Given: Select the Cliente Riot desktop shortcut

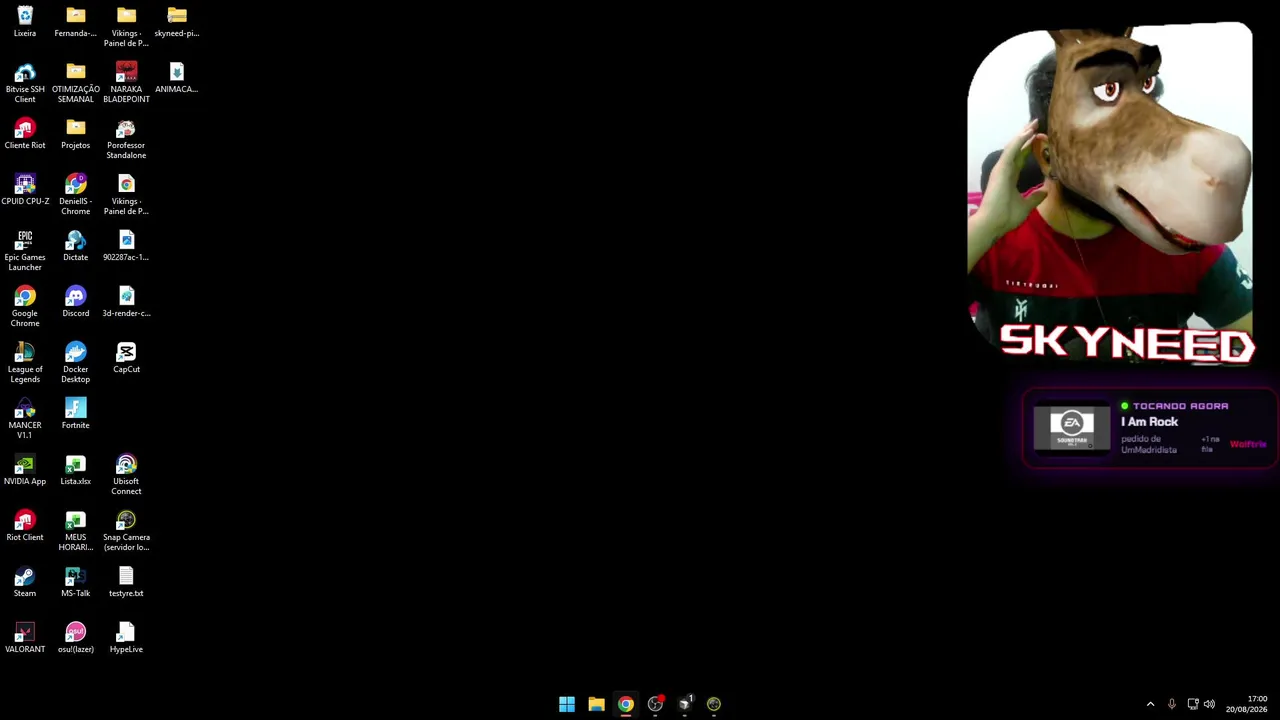Looking at the screenshot, I should (x=25, y=135).
